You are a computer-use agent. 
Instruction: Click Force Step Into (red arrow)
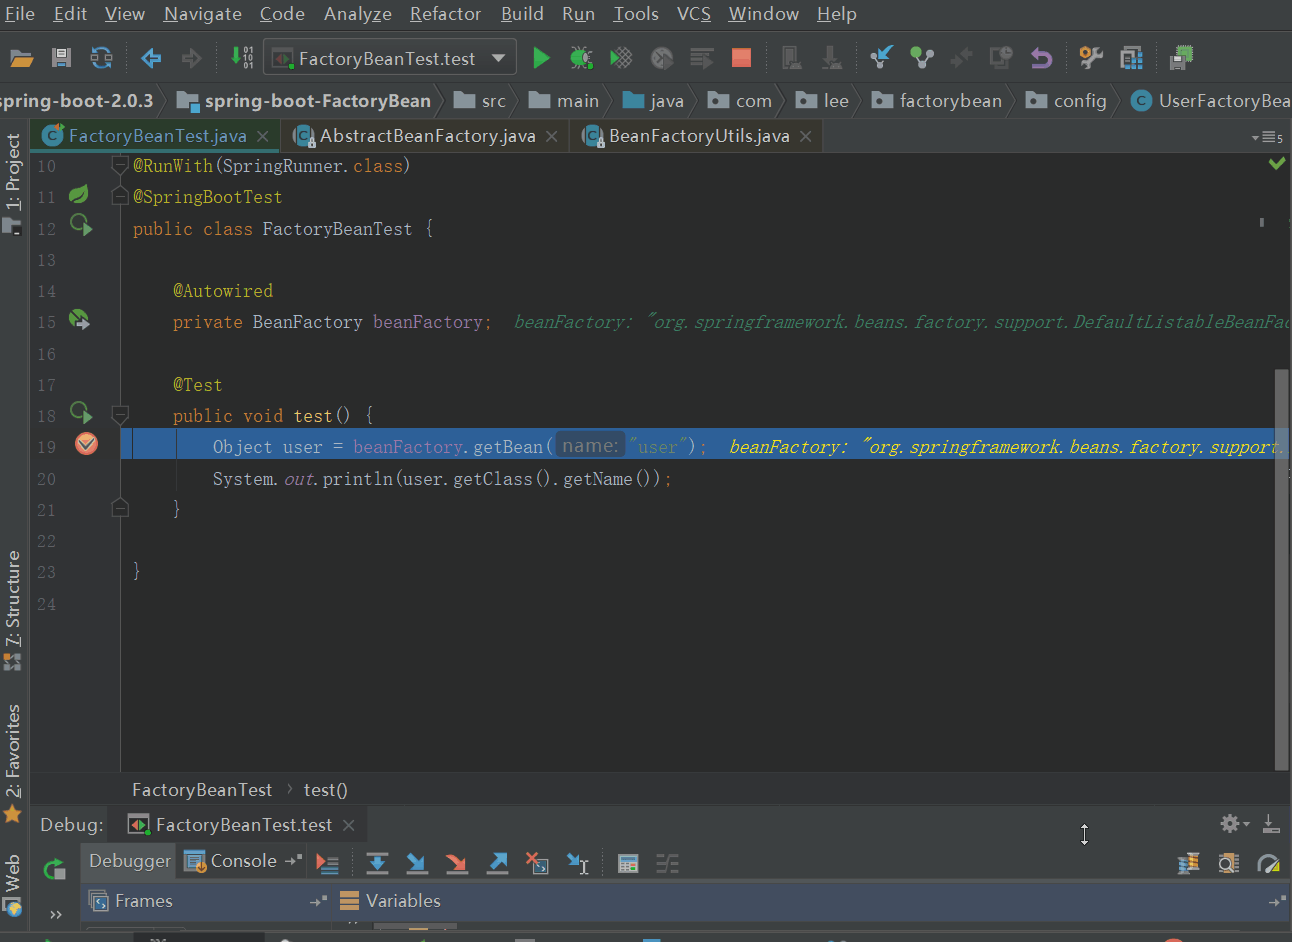point(457,863)
